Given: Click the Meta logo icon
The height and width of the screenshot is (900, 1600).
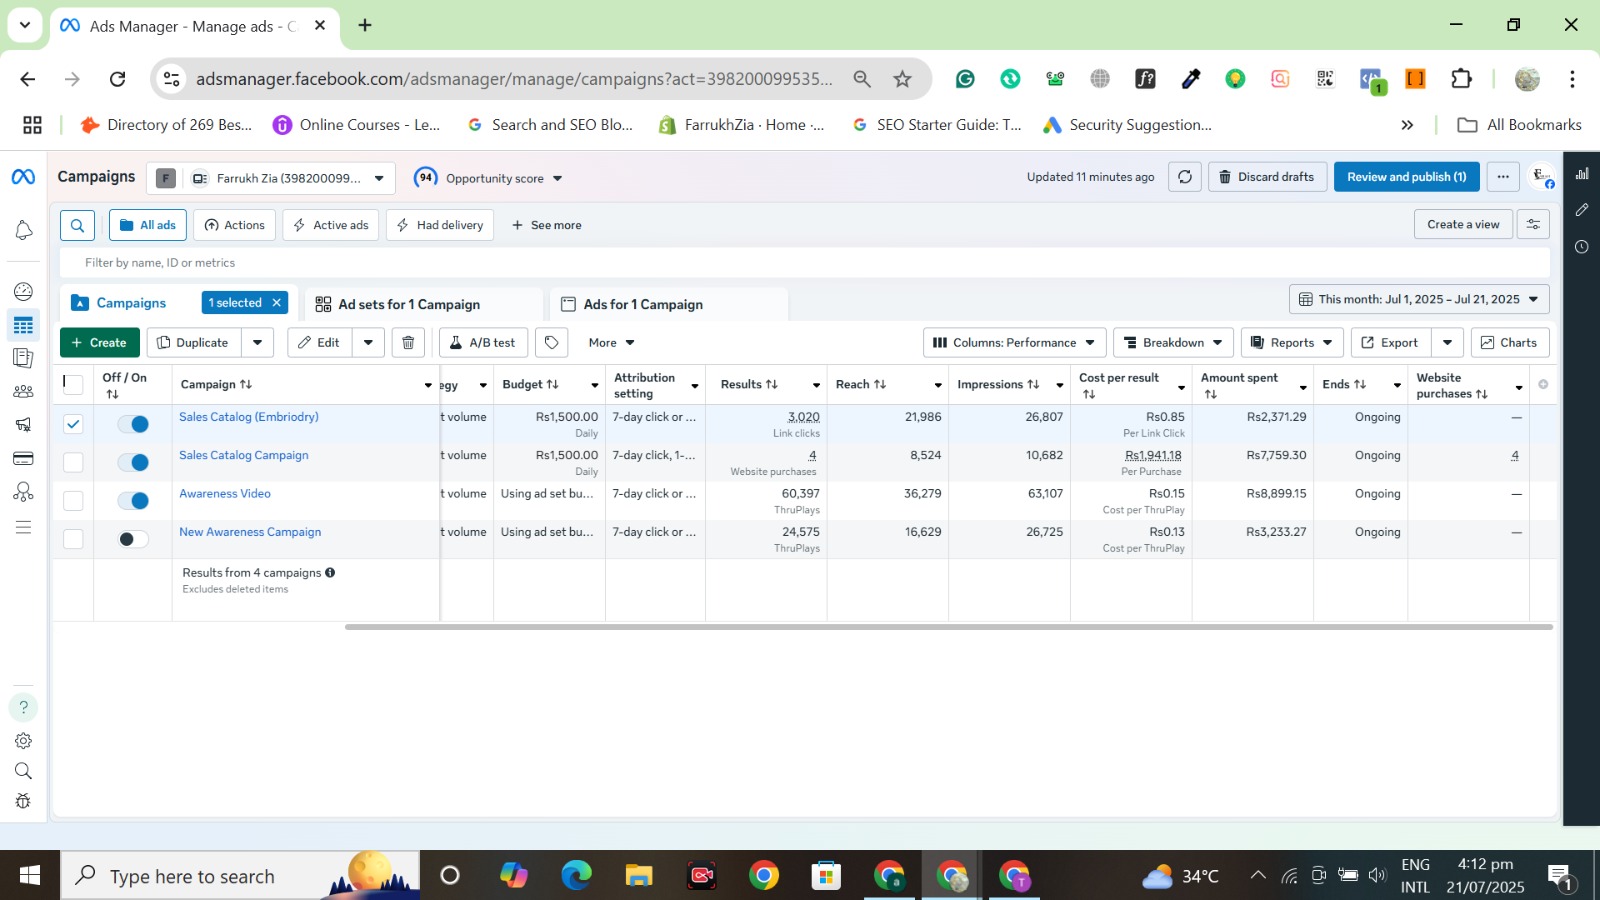Looking at the screenshot, I should click(x=23, y=177).
